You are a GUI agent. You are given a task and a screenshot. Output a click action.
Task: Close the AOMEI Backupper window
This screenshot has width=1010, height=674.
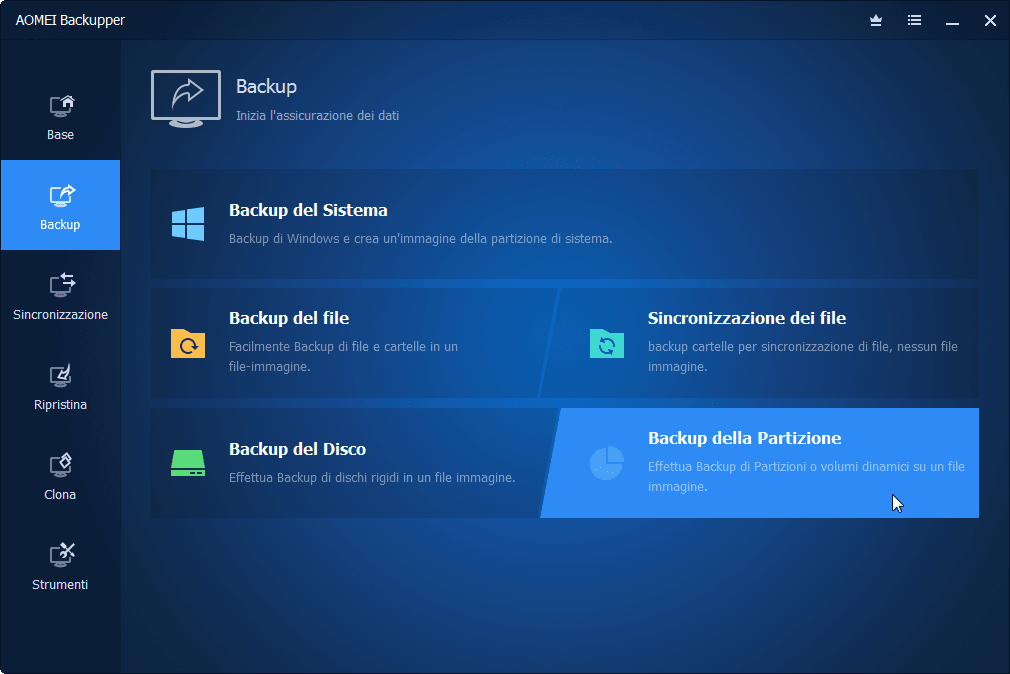click(x=991, y=21)
